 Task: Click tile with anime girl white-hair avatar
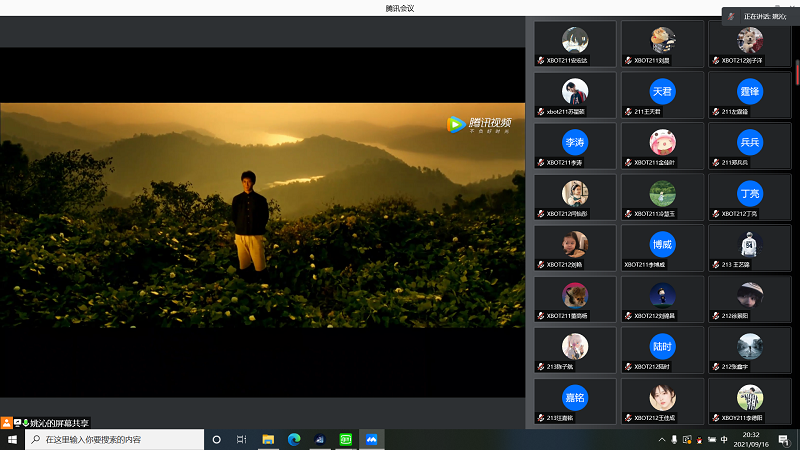coord(575,350)
